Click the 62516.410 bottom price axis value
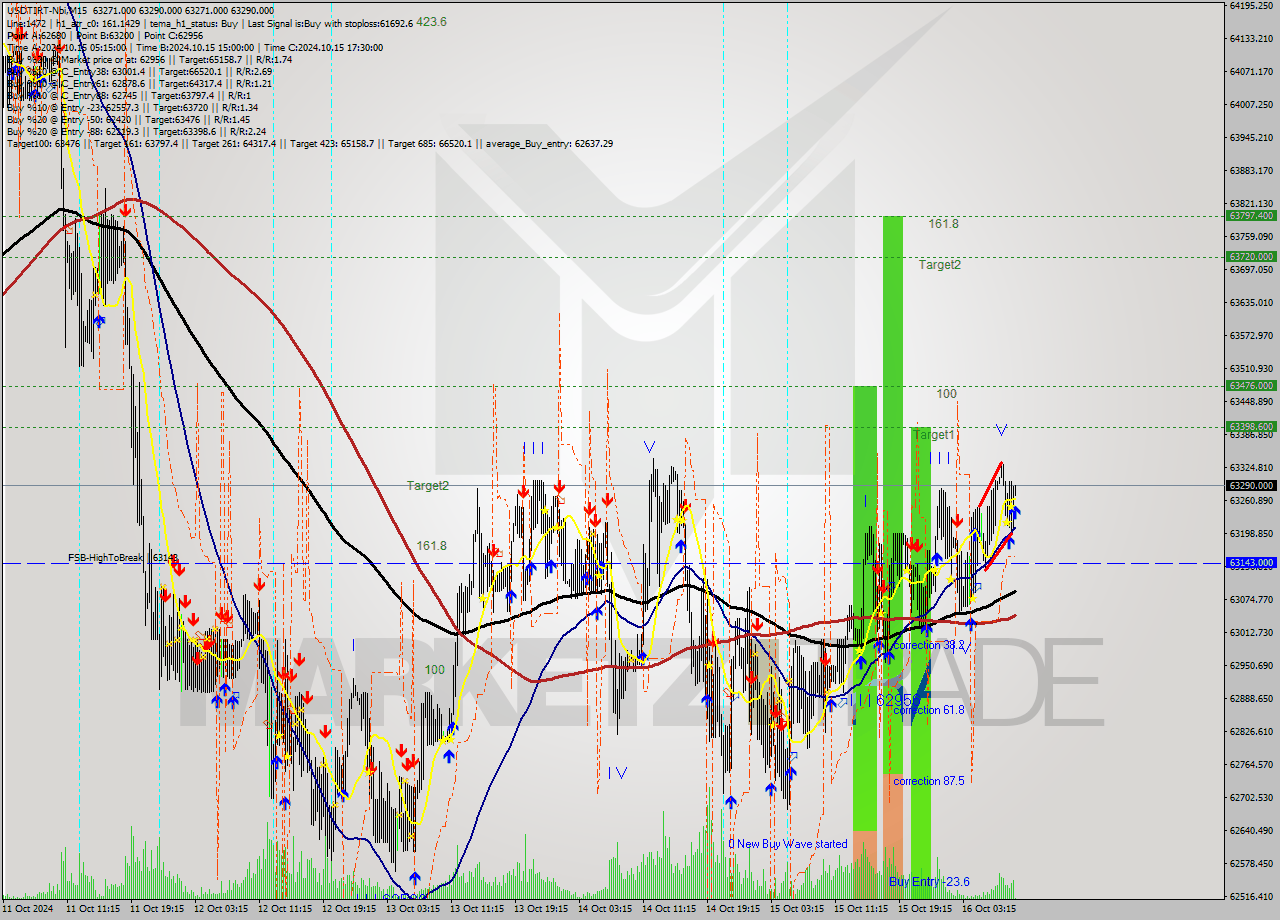This screenshot has height=920, width=1280. pos(1250,896)
